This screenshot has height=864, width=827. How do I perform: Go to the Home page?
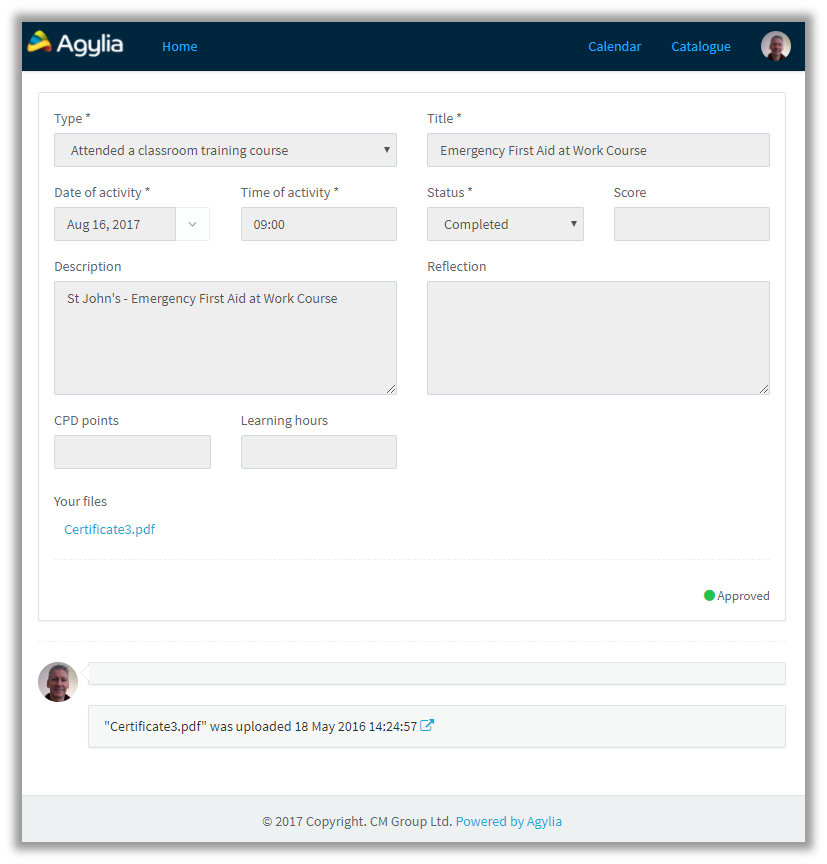pyautogui.click(x=180, y=46)
